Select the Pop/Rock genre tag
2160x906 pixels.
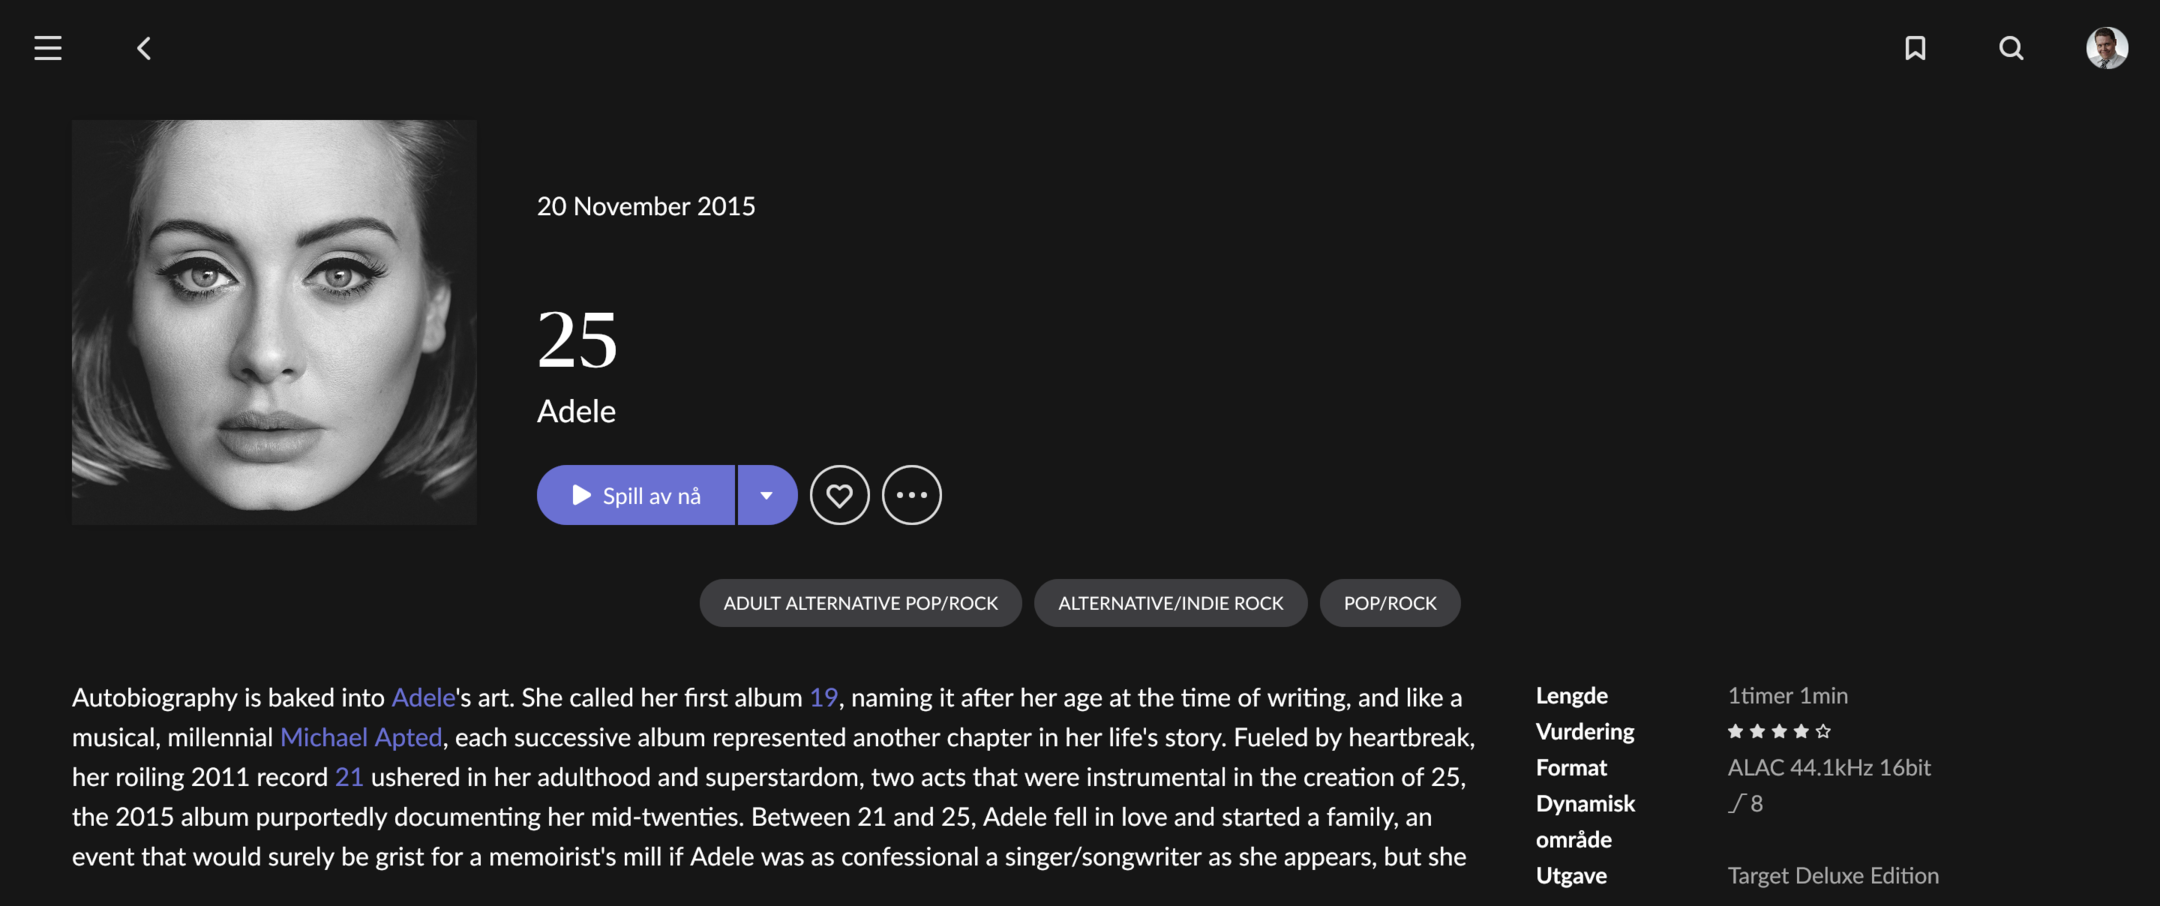pos(1390,603)
